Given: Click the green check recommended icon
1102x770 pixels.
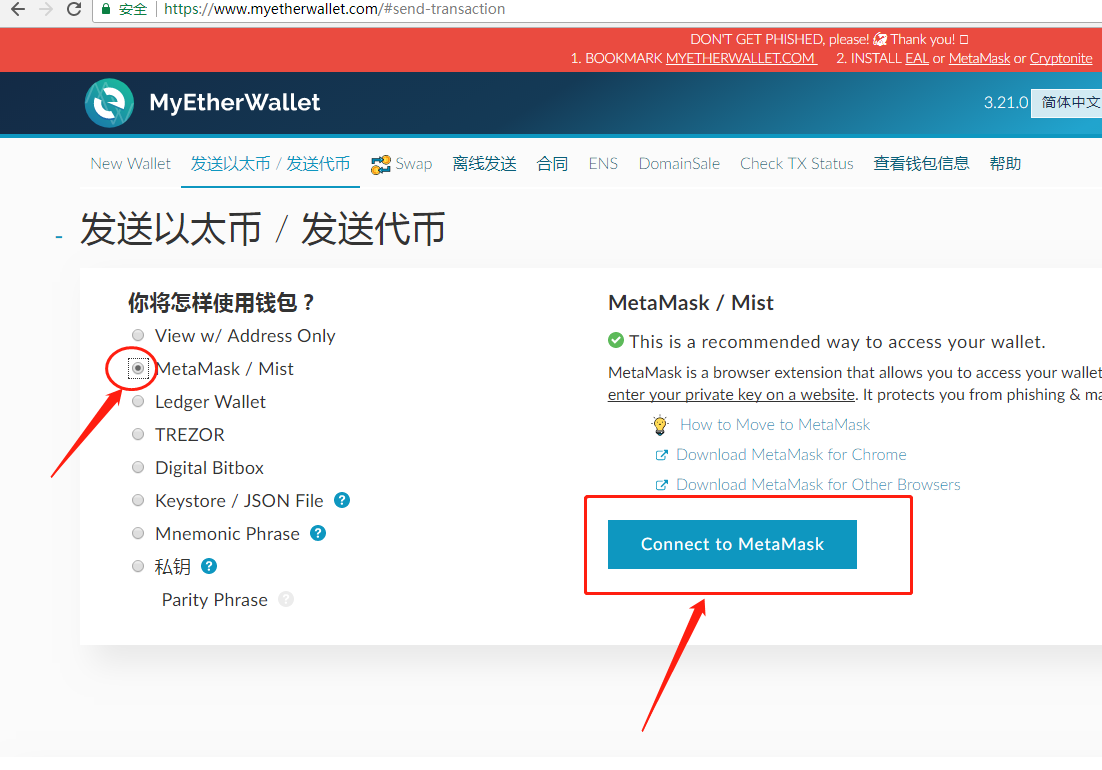Looking at the screenshot, I should (616, 341).
